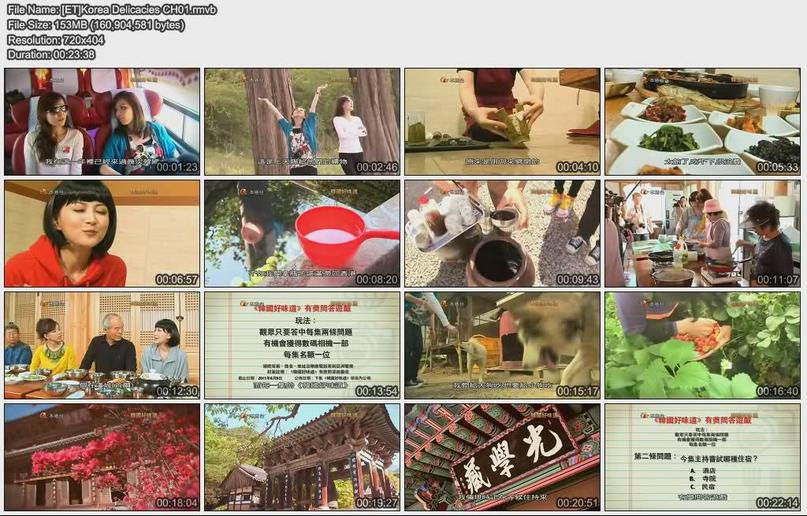Open thumbnail of two women on train seats
The height and width of the screenshot is (516, 807).
tap(102, 122)
